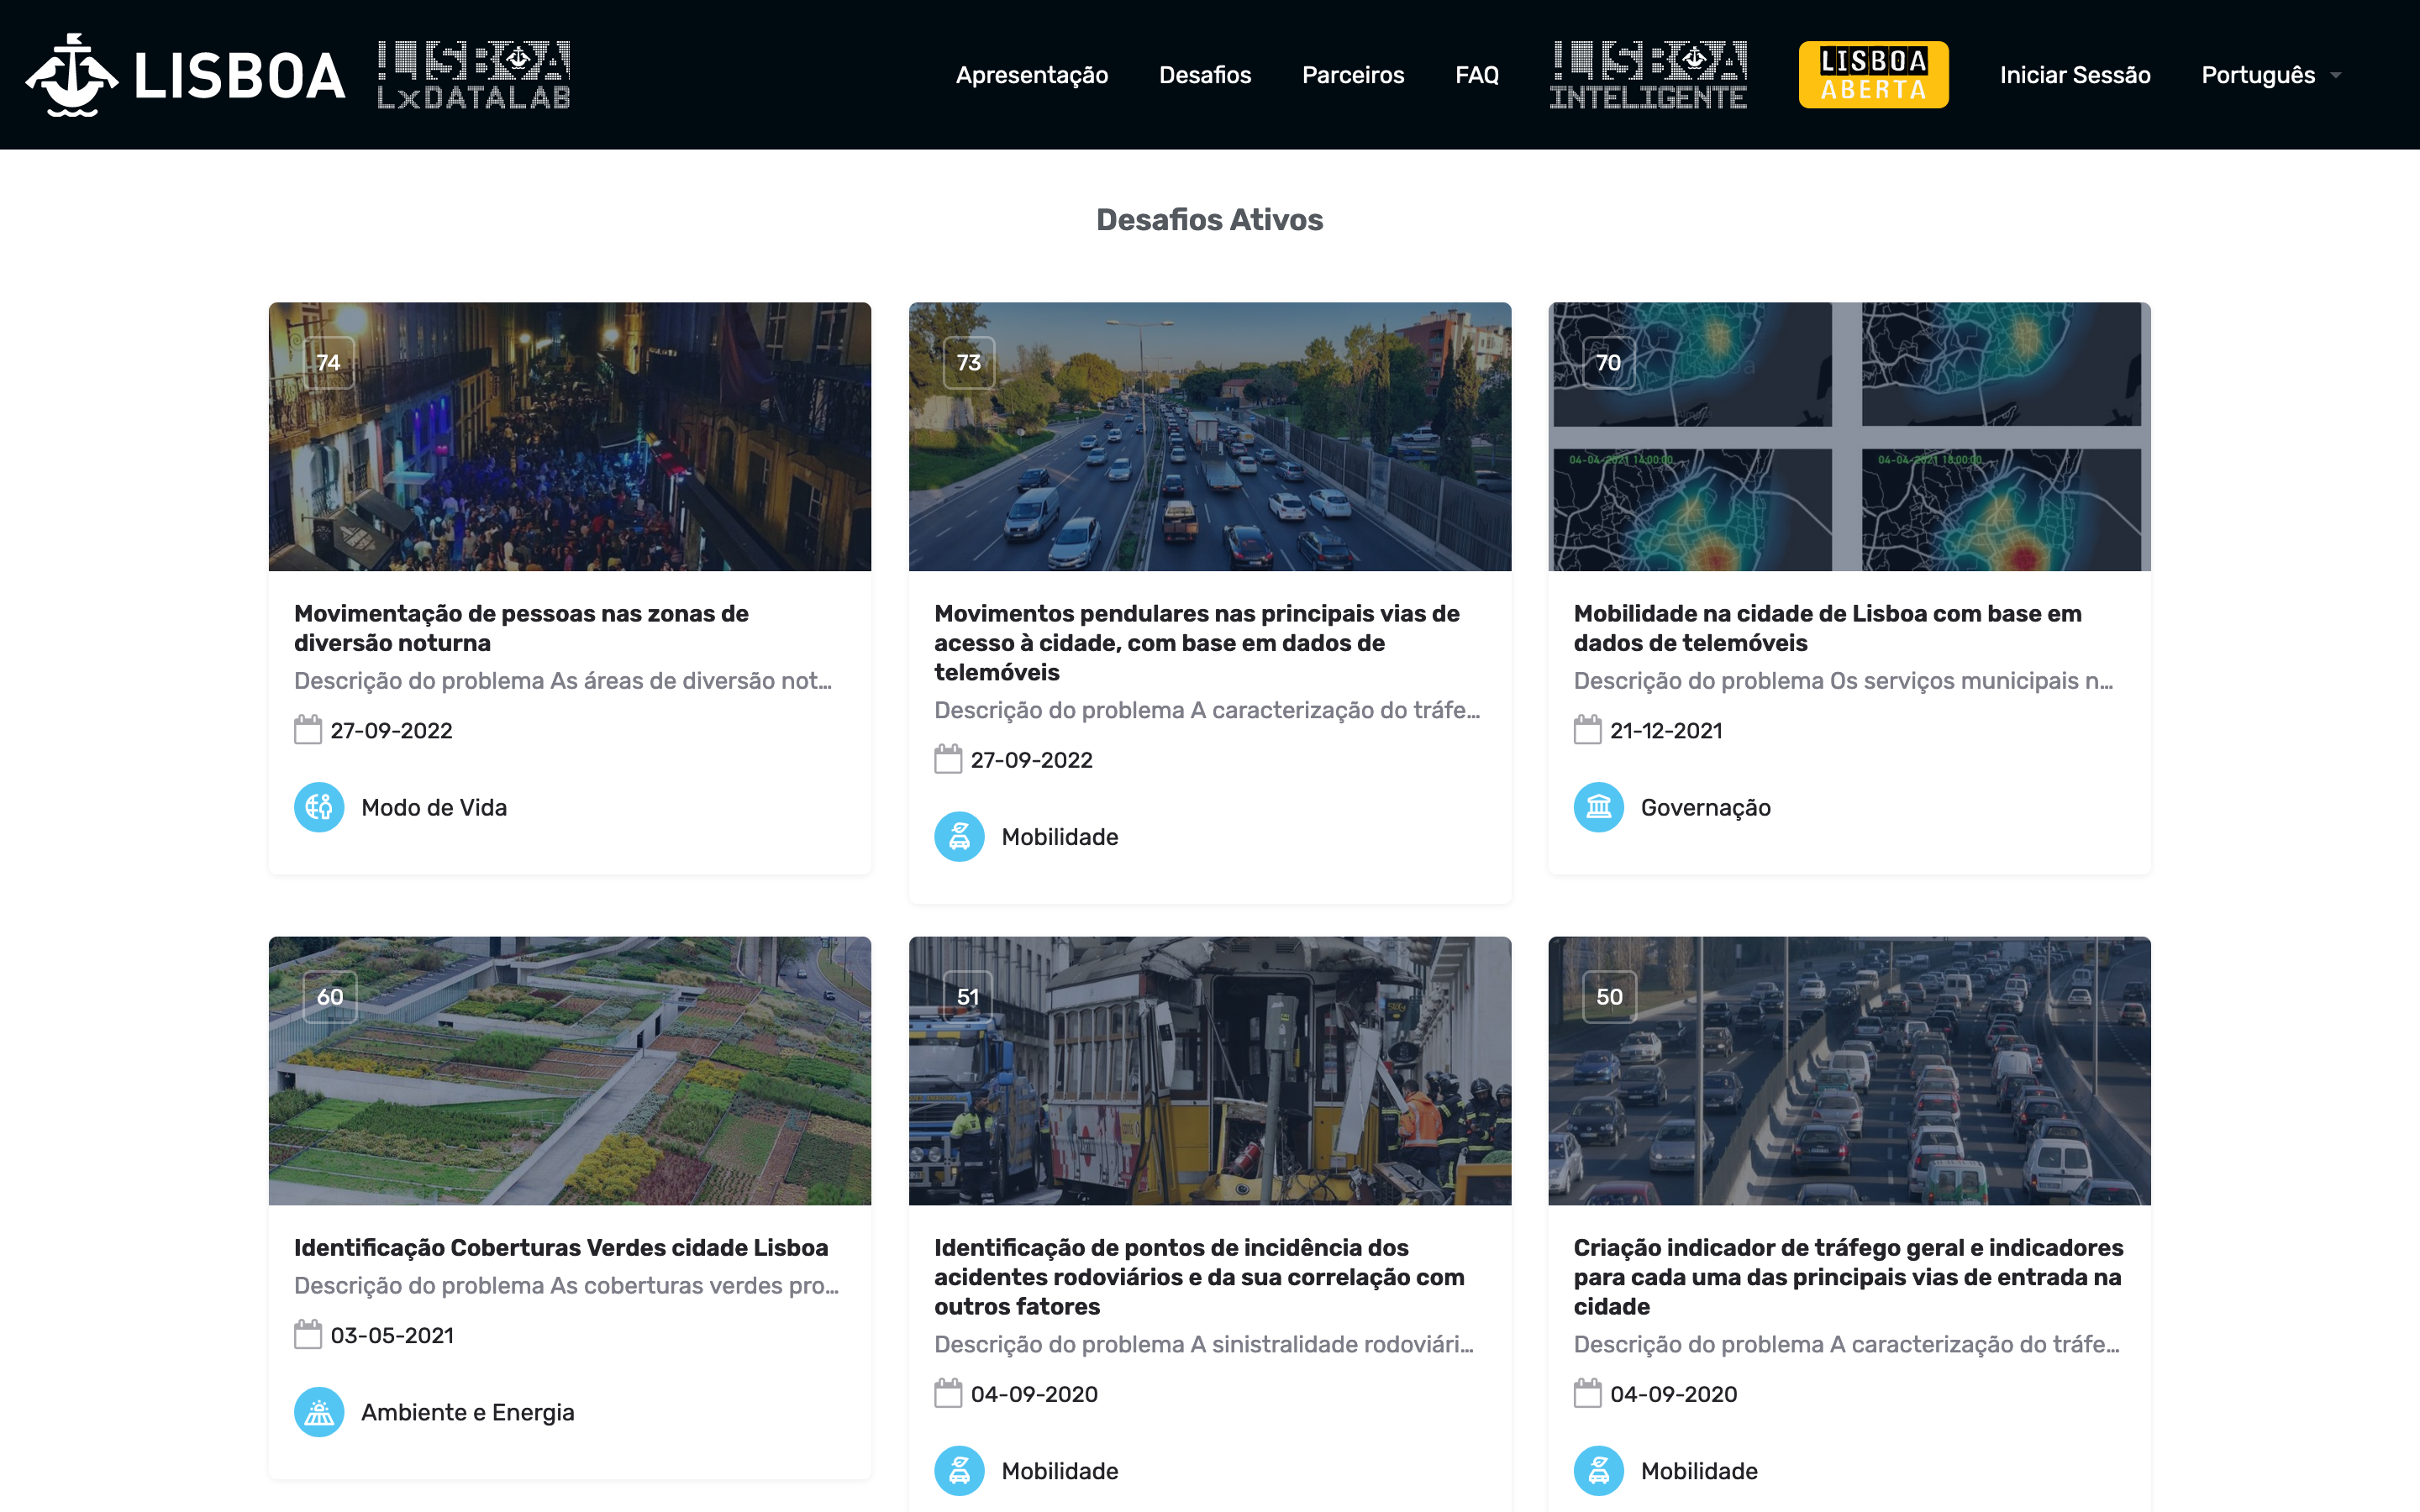Click the number 51 badge
The width and height of the screenshot is (2420, 1512).
click(x=968, y=996)
